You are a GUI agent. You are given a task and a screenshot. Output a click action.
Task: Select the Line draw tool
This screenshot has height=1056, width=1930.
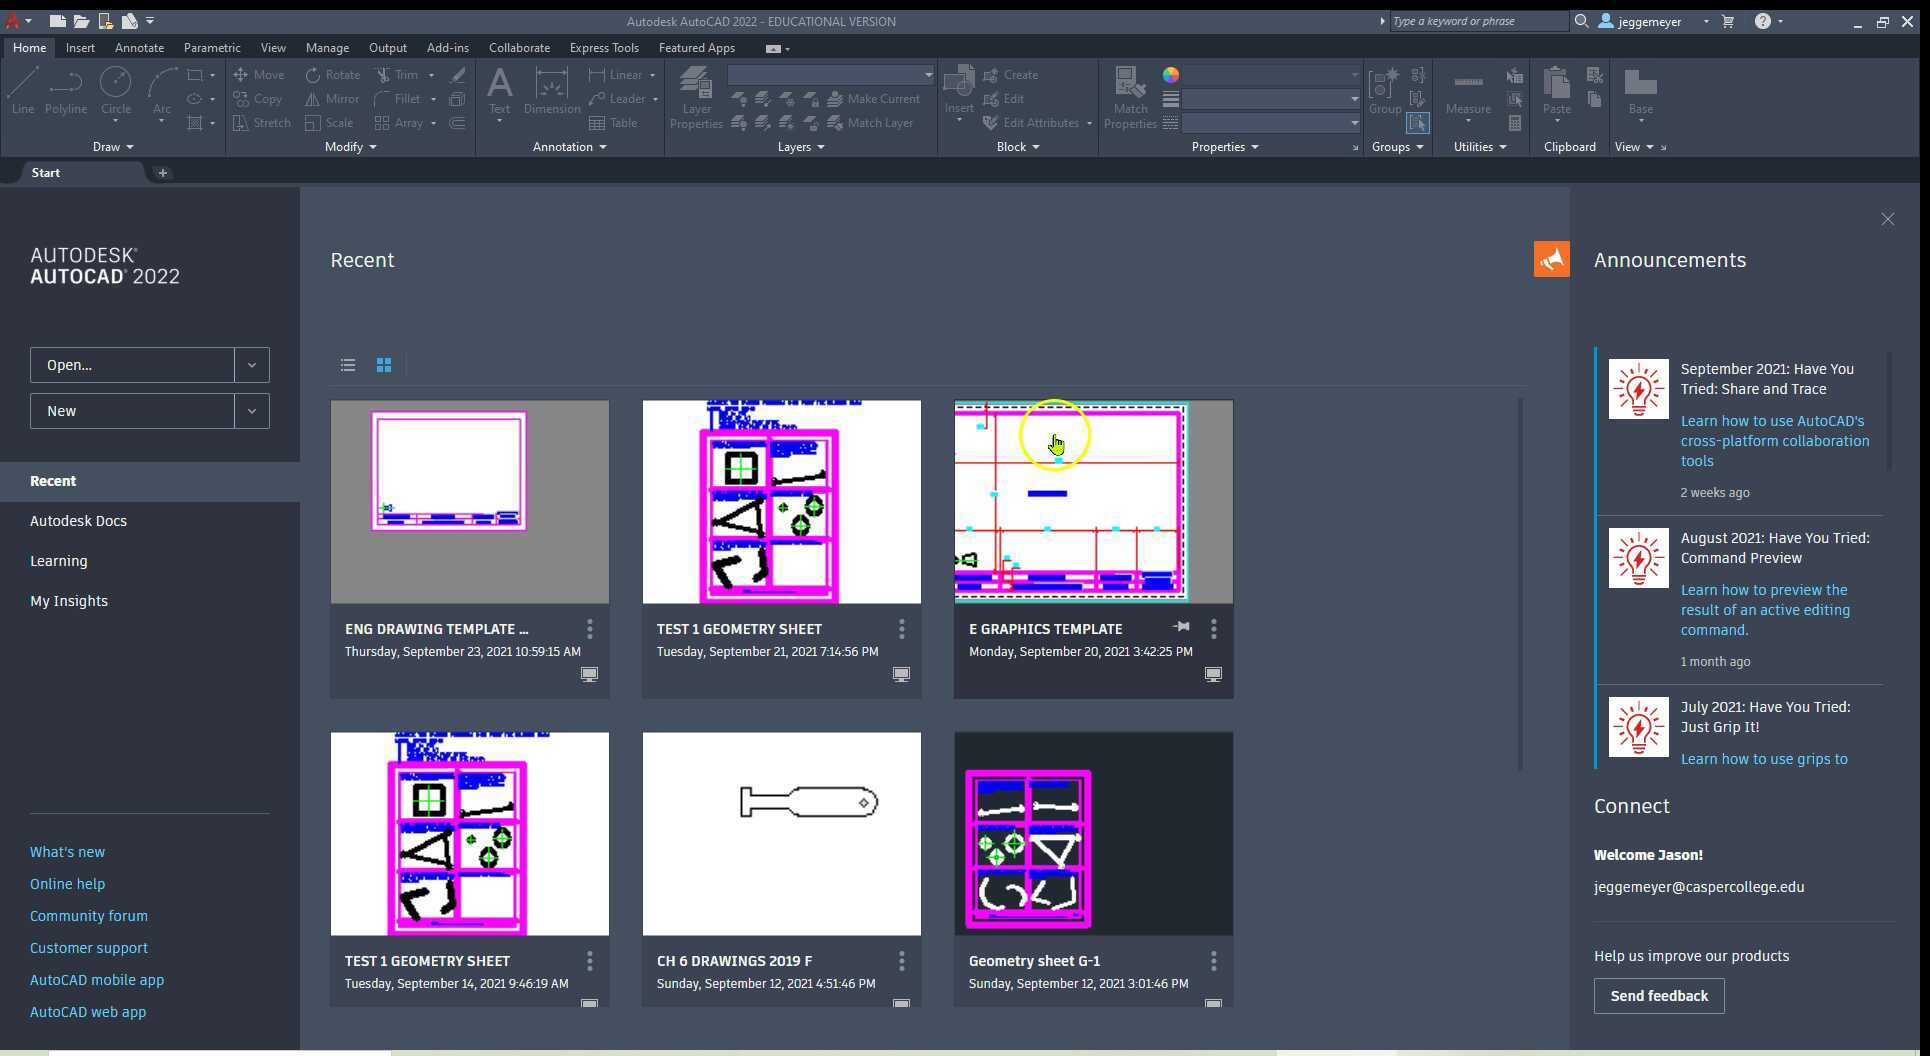pos(22,90)
